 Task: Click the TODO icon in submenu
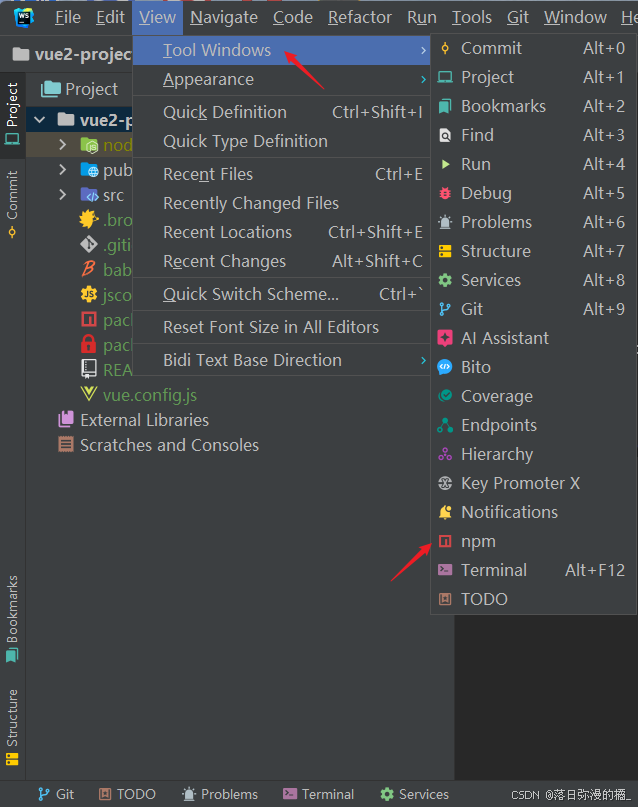click(445, 599)
